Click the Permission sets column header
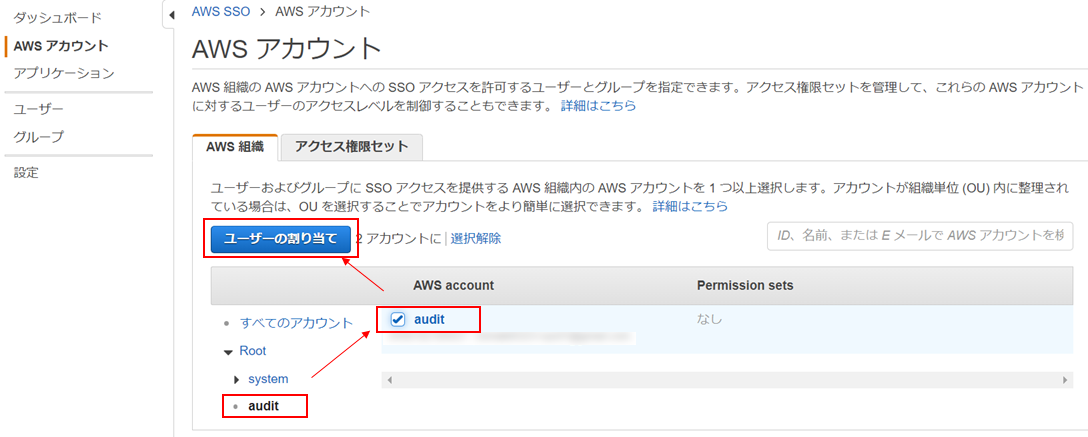Screen dimensions: 1088x437 tap(745, 285)
